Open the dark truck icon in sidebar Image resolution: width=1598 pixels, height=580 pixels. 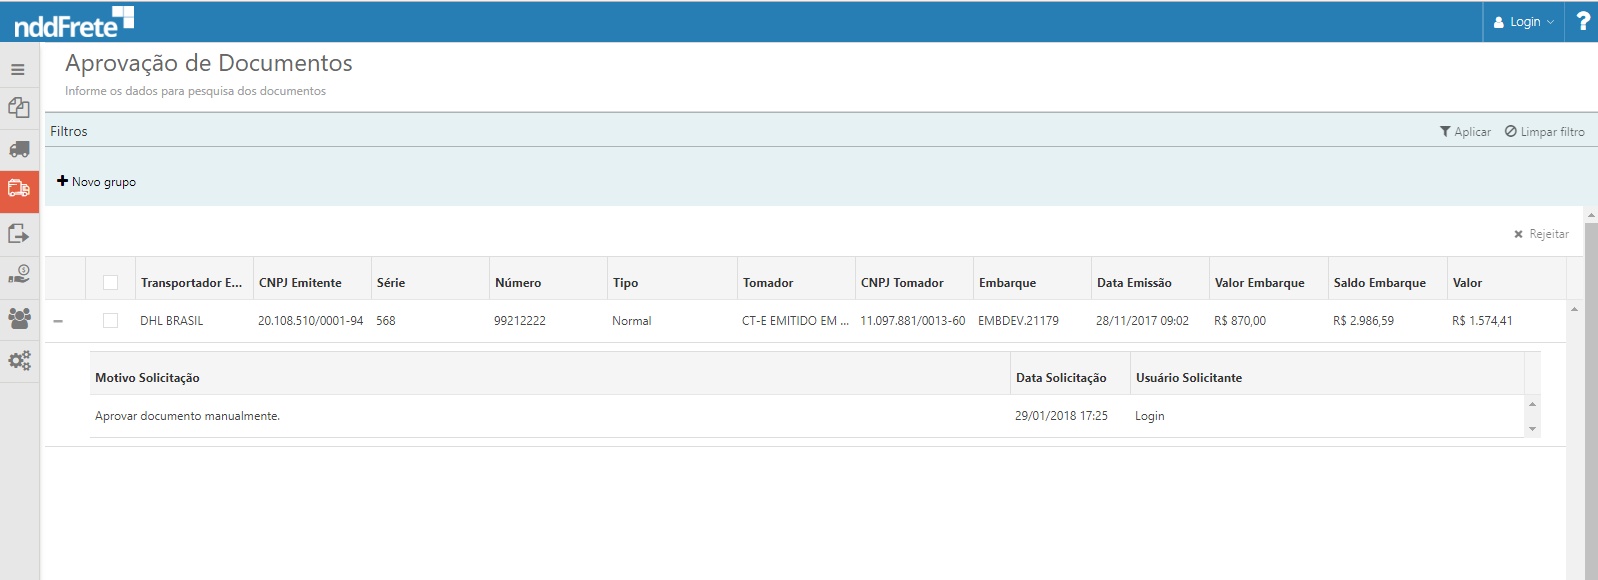pos(19,150)
